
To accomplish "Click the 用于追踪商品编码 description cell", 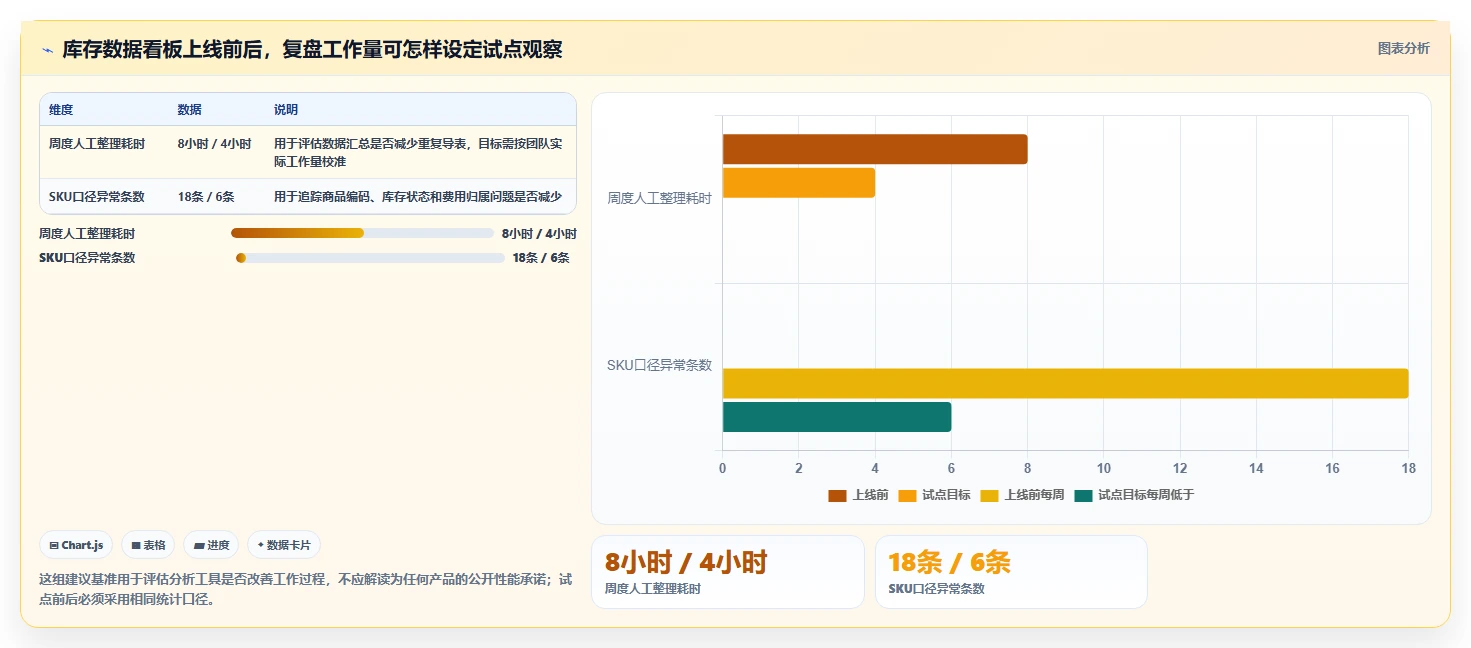I will (418, 197).
